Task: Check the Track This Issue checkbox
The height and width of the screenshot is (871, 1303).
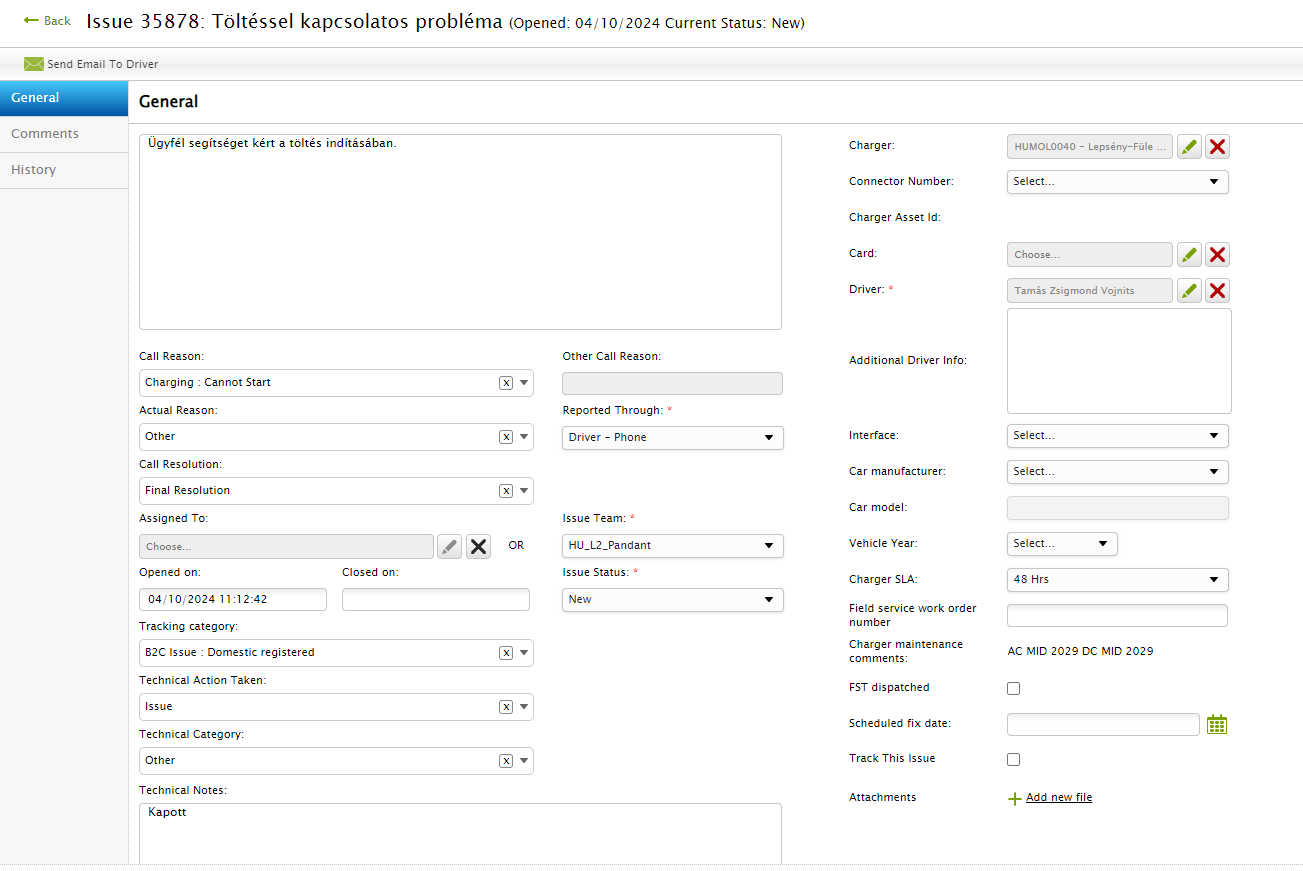Action: click(x=1014, y=759)
